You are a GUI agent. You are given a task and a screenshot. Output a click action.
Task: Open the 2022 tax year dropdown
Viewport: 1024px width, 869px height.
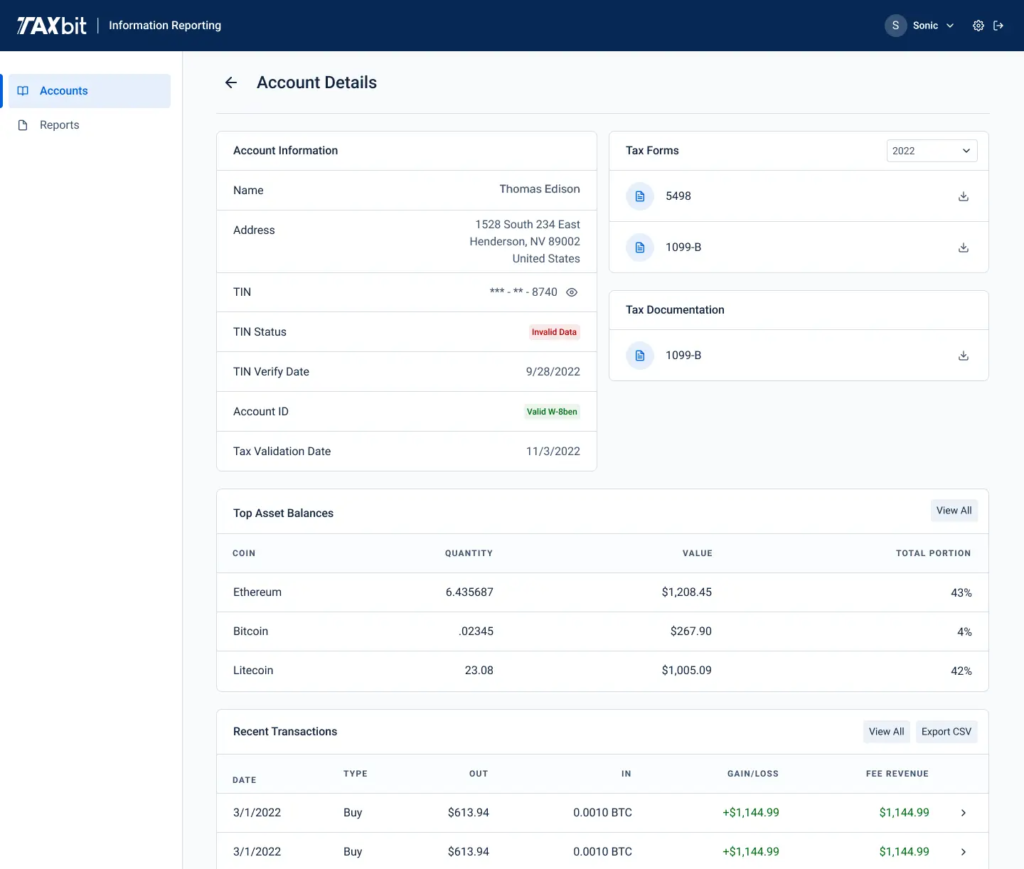click(x=931, y=150)
